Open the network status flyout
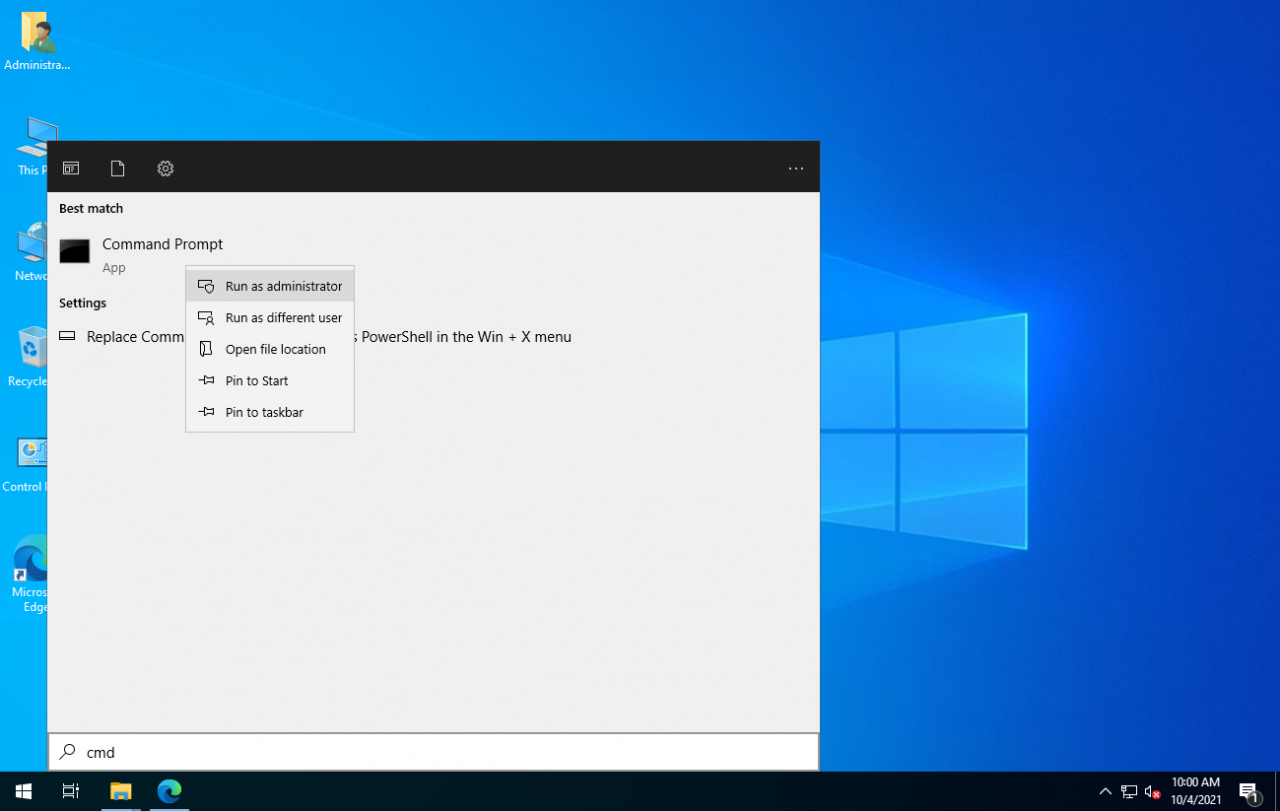 coord(1129,790)
